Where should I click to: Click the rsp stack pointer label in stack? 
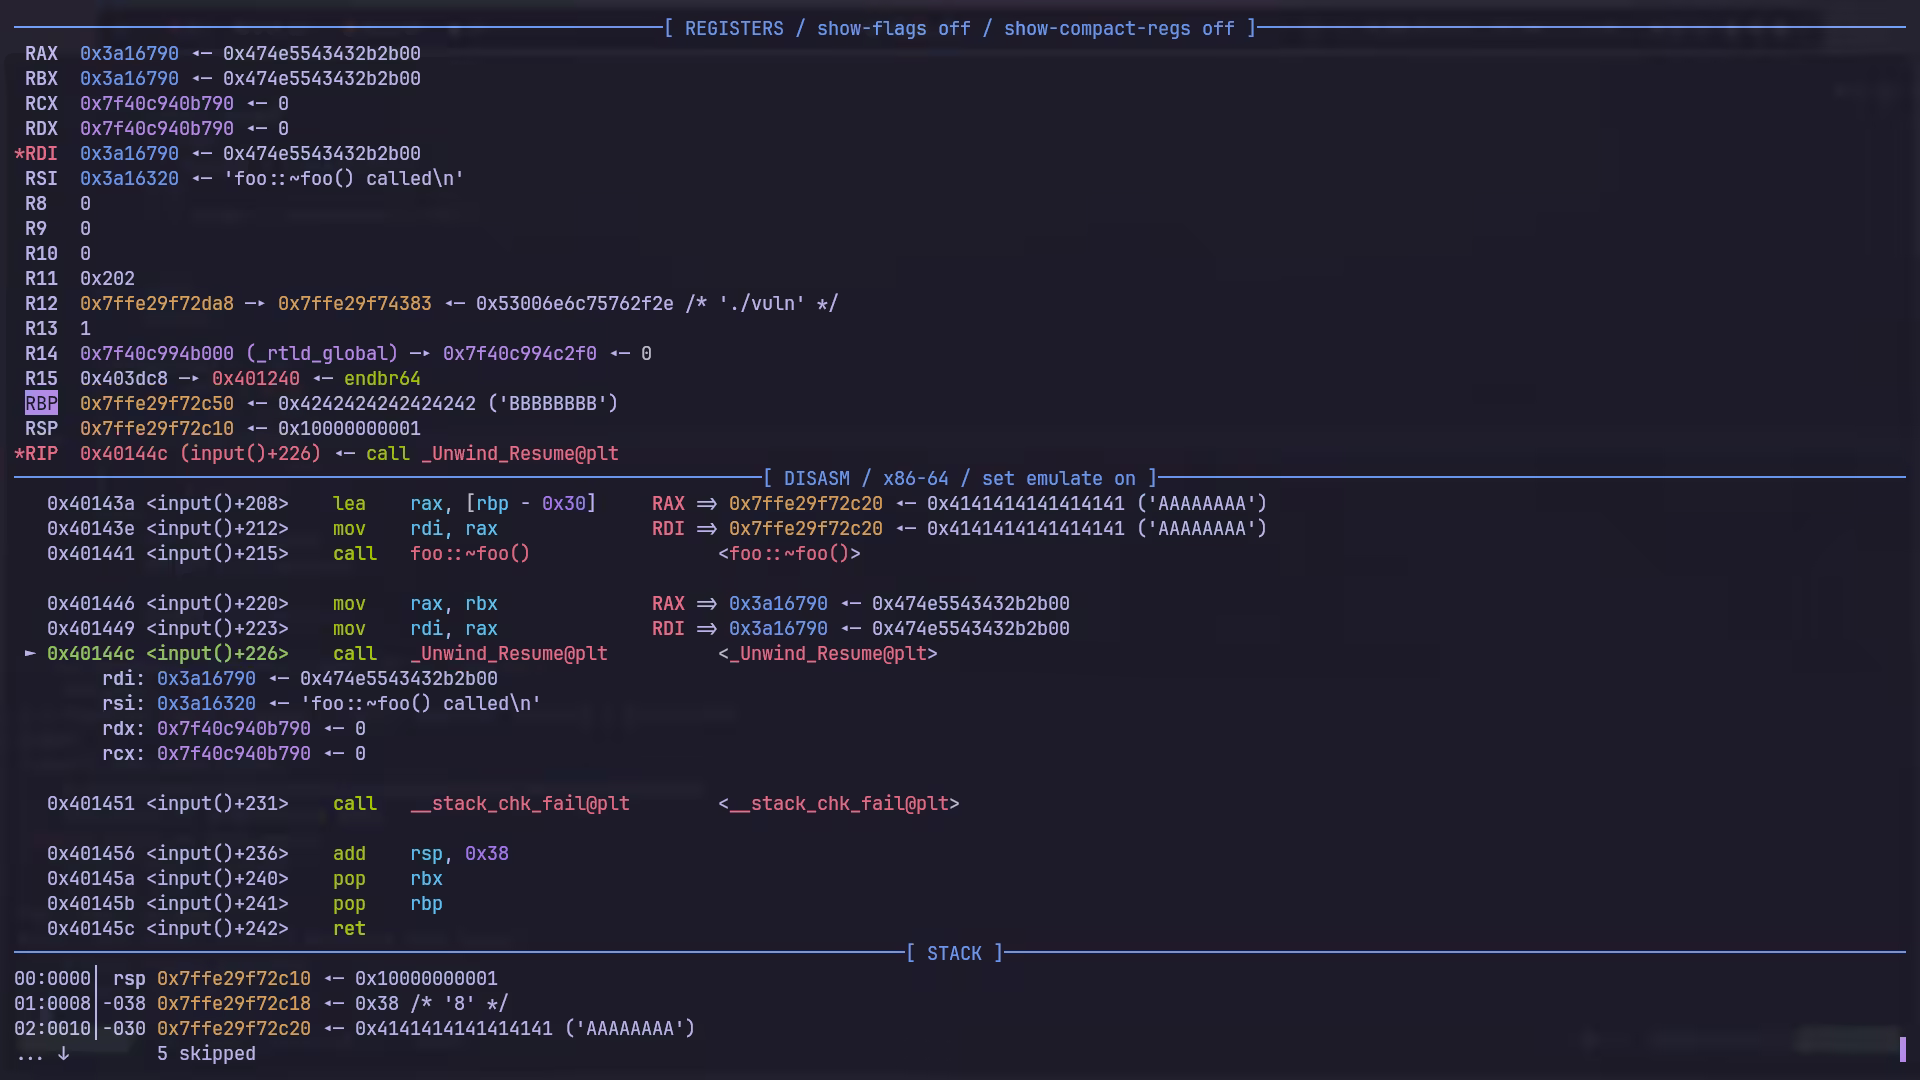129,979
